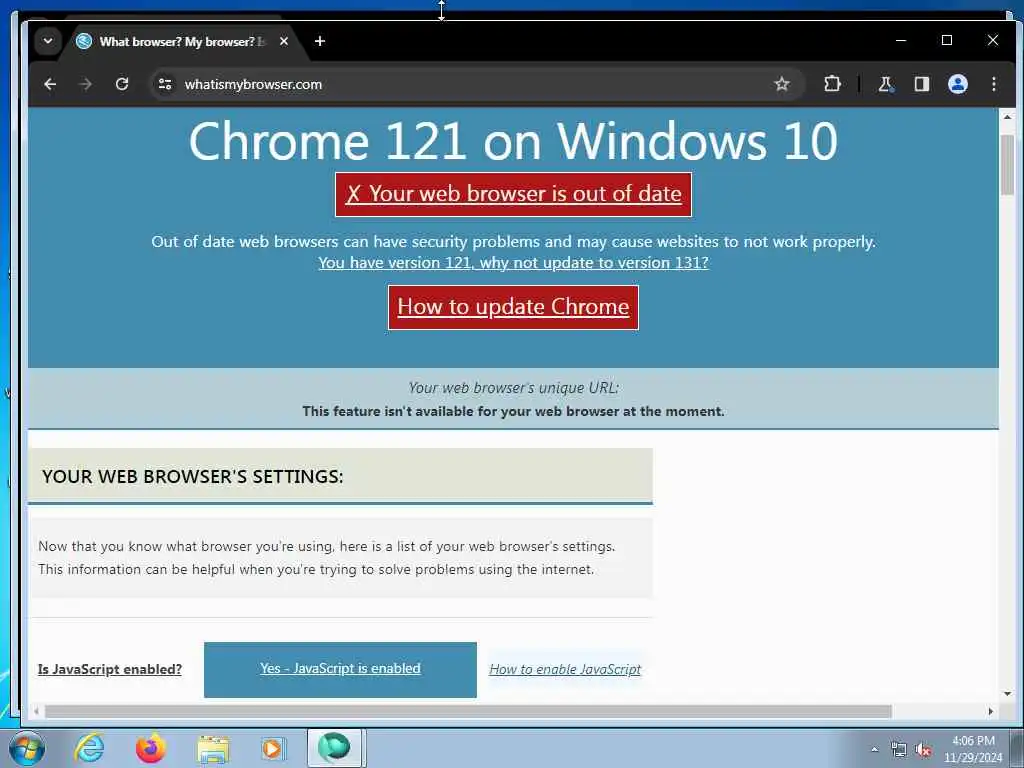Reload the whatismybrowser.com page
1024x768 pixels.
(x=121, y=84)
